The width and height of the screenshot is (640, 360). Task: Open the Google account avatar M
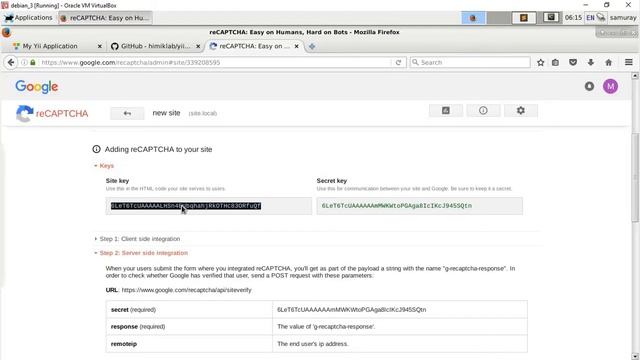point(610,86)
